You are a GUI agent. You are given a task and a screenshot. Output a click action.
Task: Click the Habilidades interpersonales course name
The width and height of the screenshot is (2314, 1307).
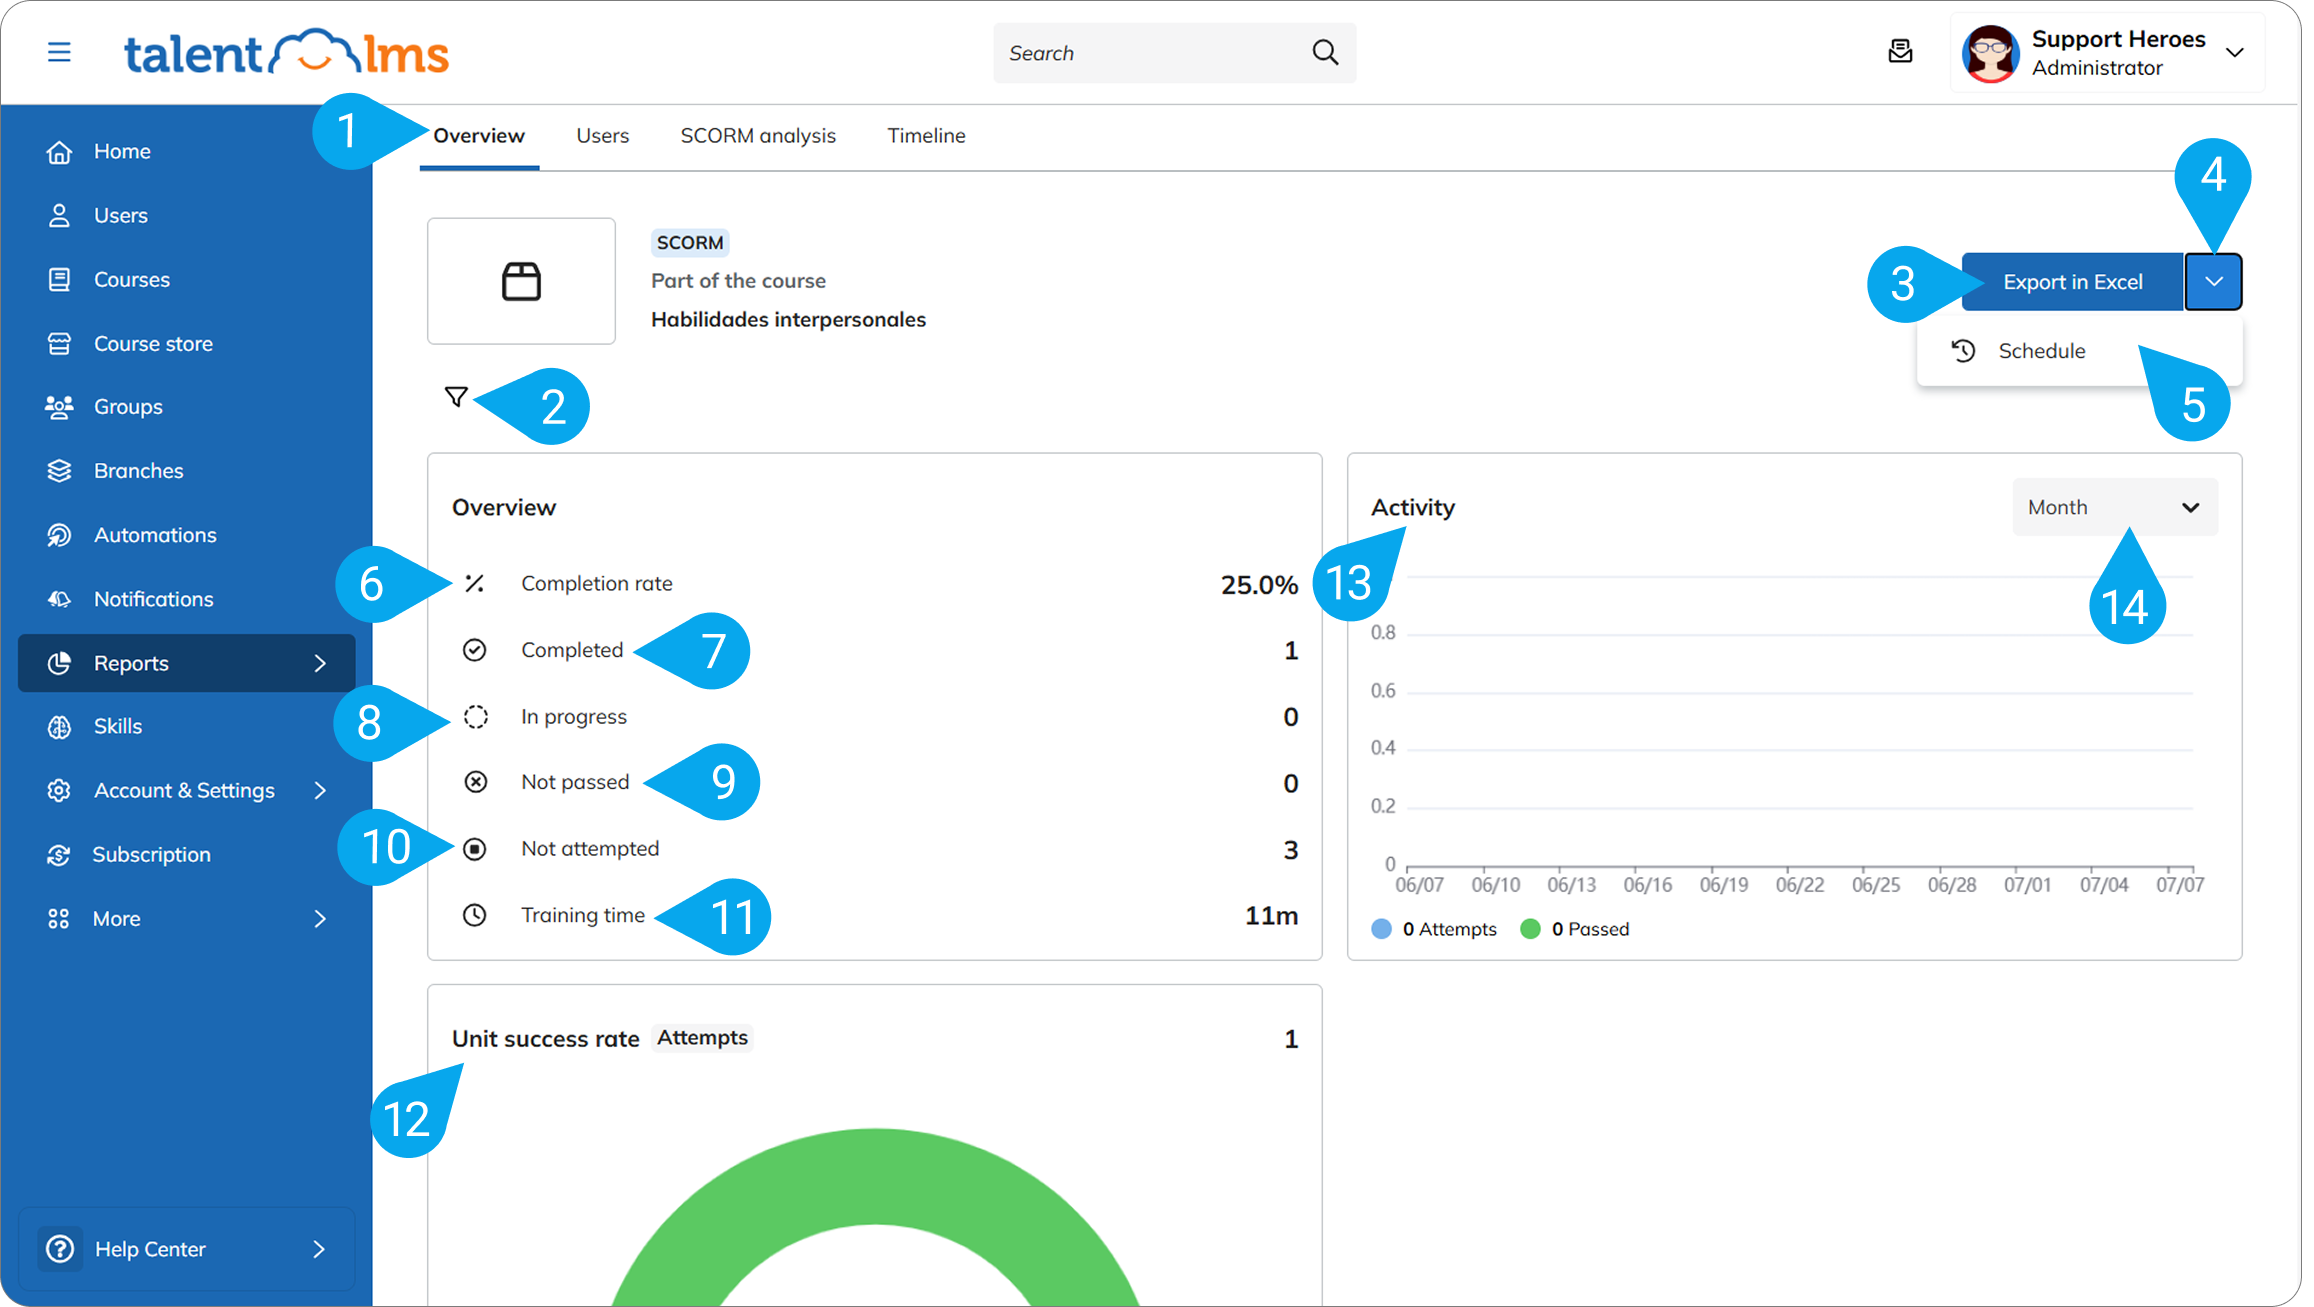pyautogui.click(x=788, y=320)
